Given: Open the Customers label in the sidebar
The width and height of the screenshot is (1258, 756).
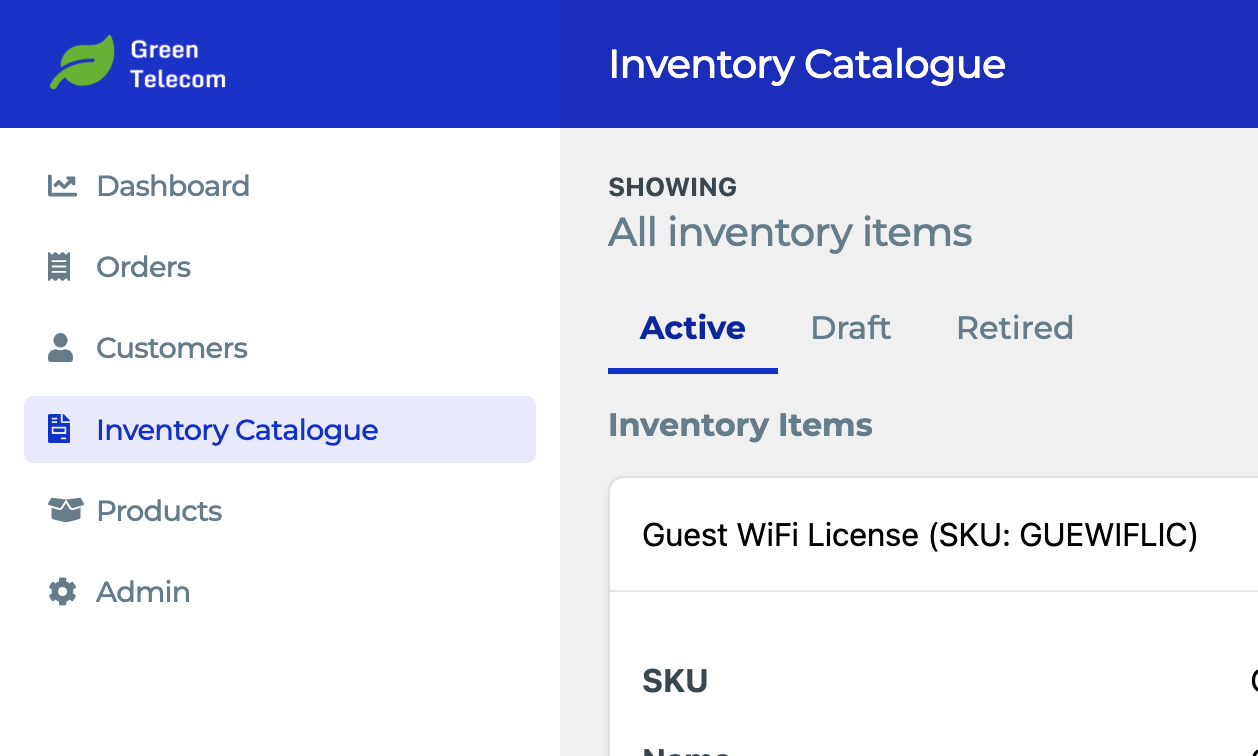Looking at the screenshot, I should pos(172,348).
